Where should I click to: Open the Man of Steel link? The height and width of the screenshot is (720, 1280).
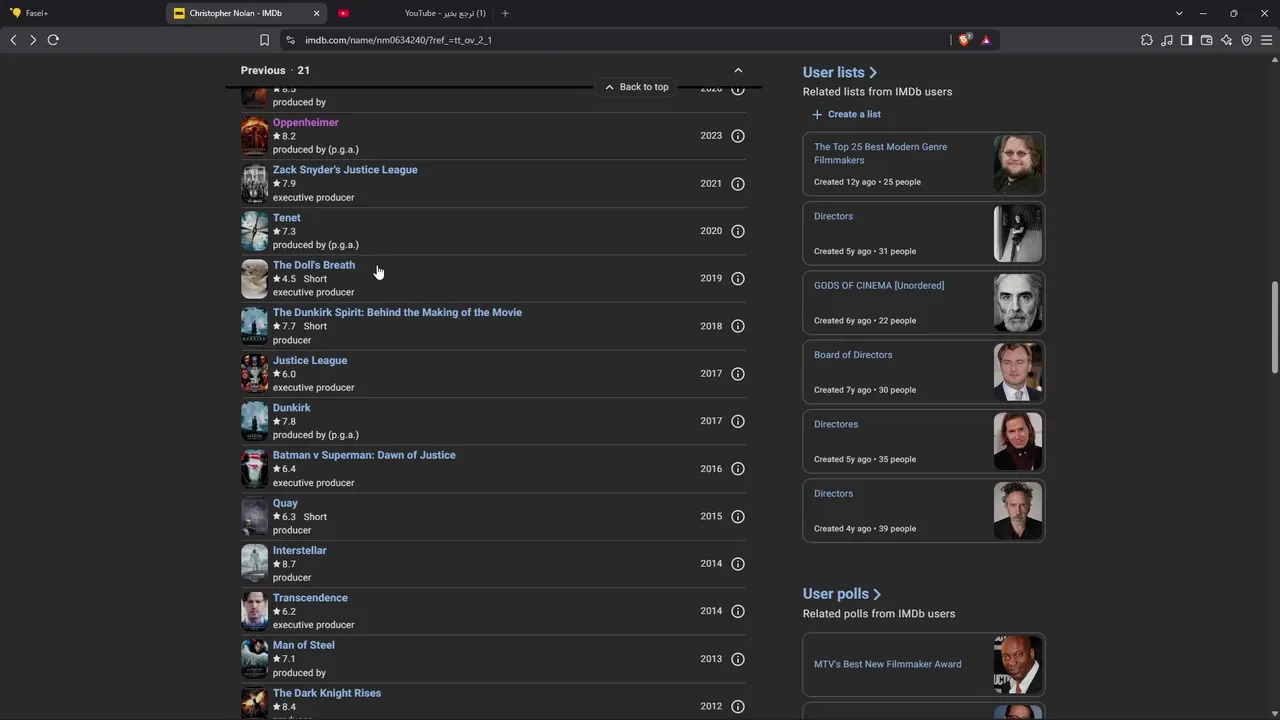tap(304, 645)
